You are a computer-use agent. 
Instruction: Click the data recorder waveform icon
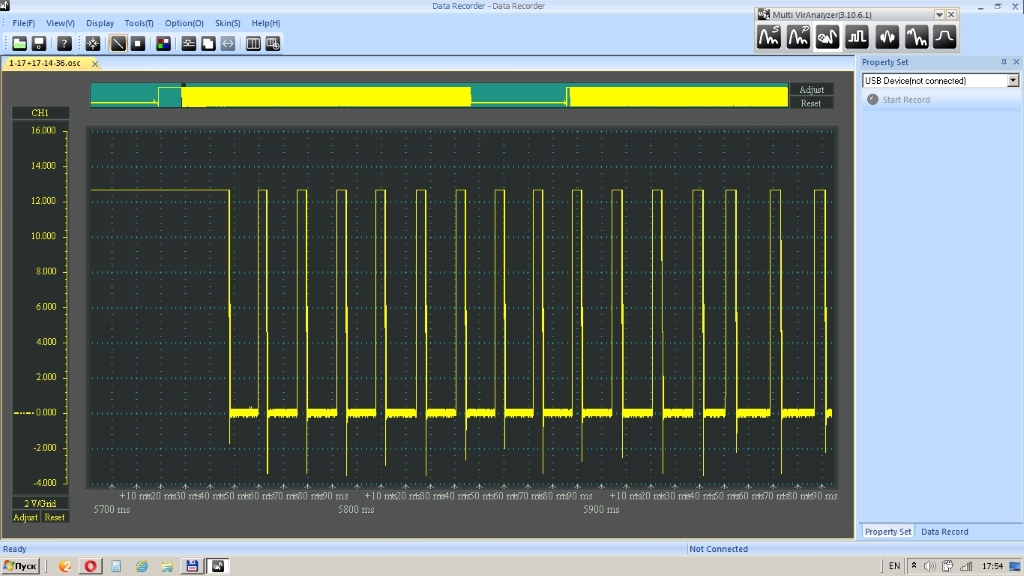(x=827, y=38)
